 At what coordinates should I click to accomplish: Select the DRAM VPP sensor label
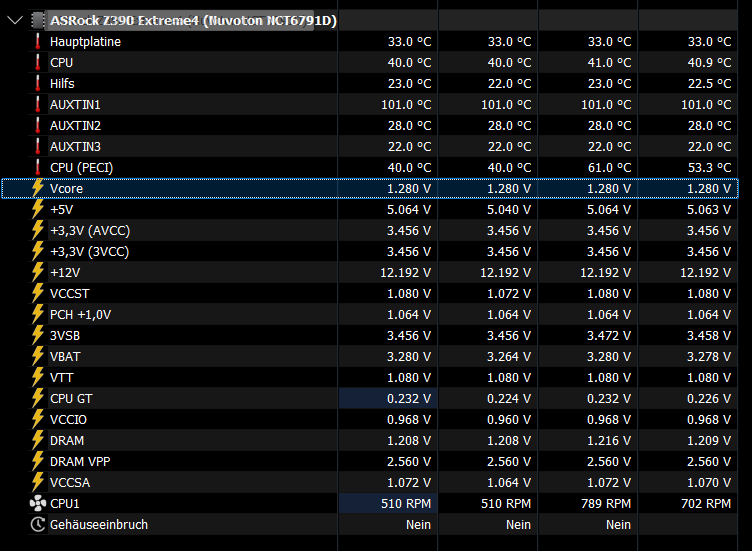pos(80,461)
